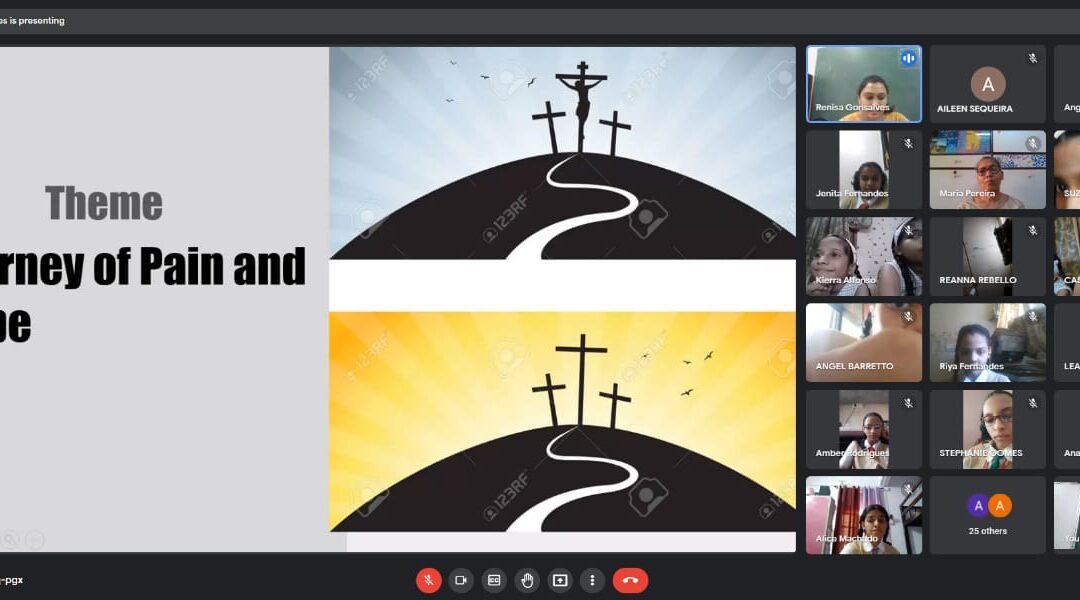Click muted mic icon on Maria Pereira tile
The image size is (1080, 600).
[x=1032, y=143]
